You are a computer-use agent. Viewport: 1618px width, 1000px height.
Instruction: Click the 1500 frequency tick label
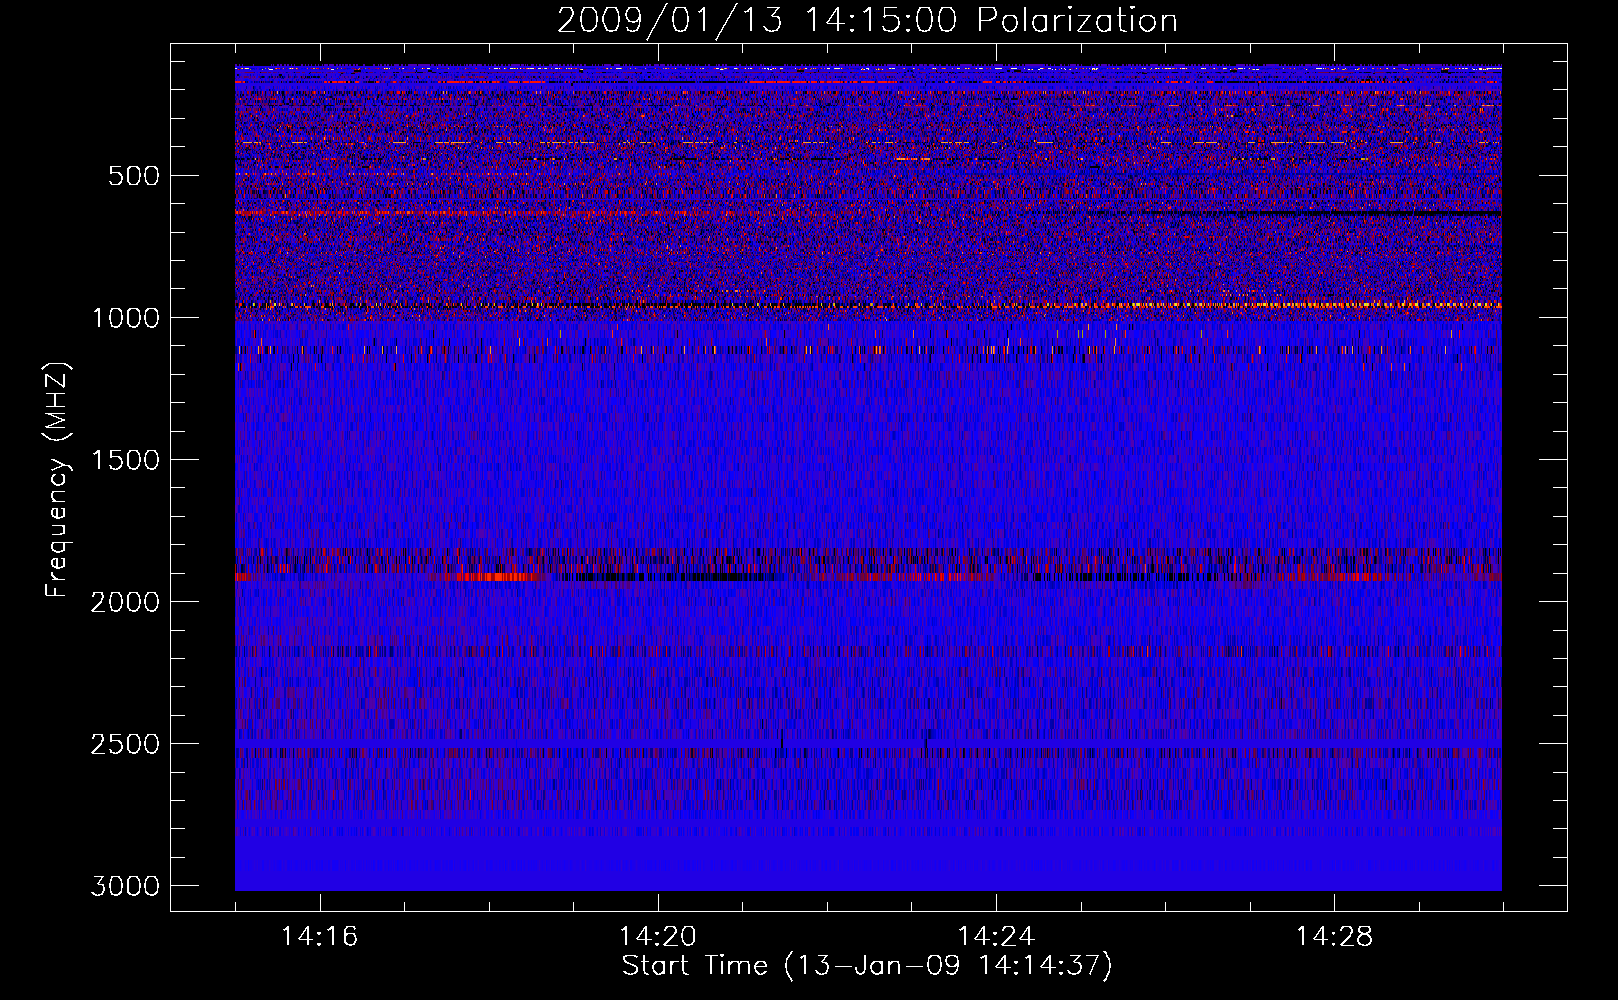pyautogui.click(x=125, y=460)
